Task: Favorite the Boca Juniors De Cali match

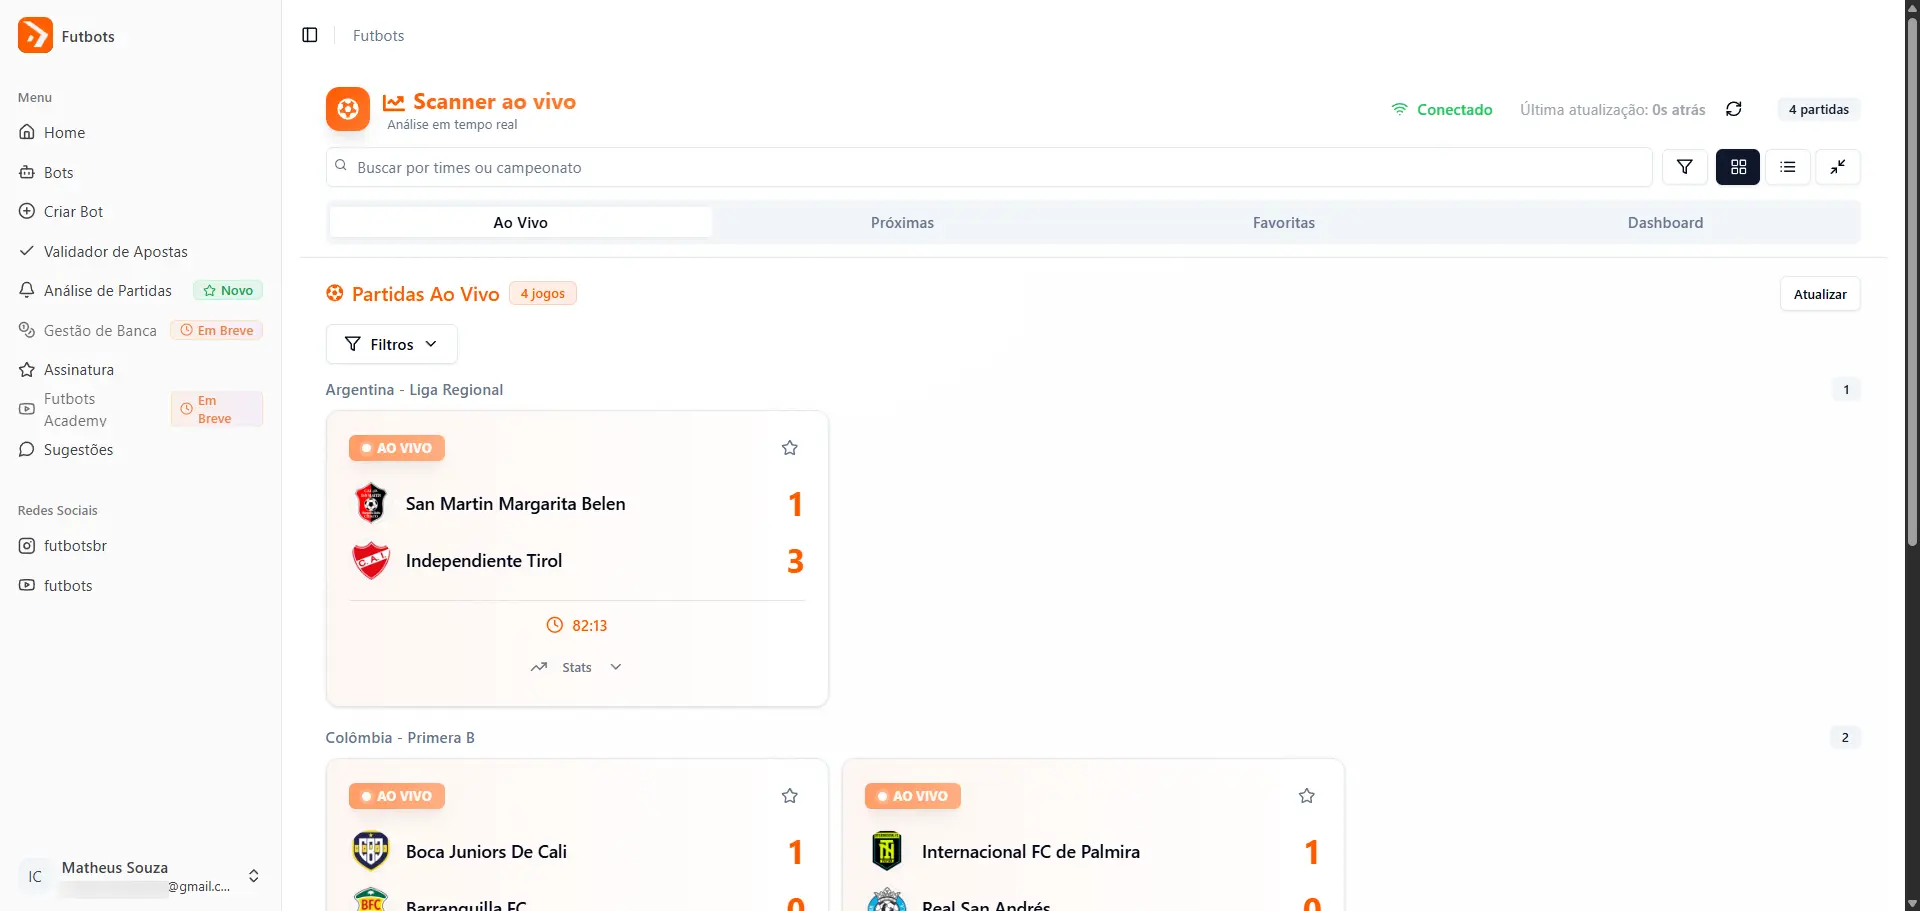Action: click(x=790, y=795)
